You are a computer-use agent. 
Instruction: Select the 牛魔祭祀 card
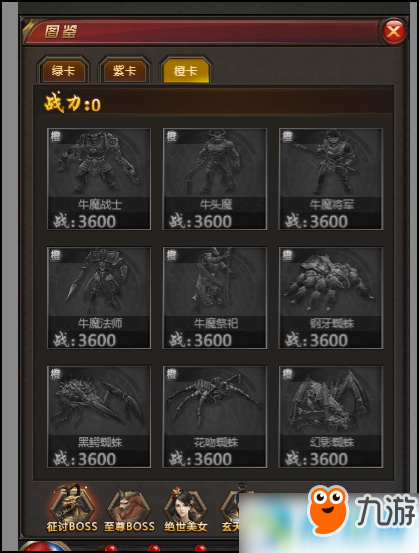click(215, 298)
